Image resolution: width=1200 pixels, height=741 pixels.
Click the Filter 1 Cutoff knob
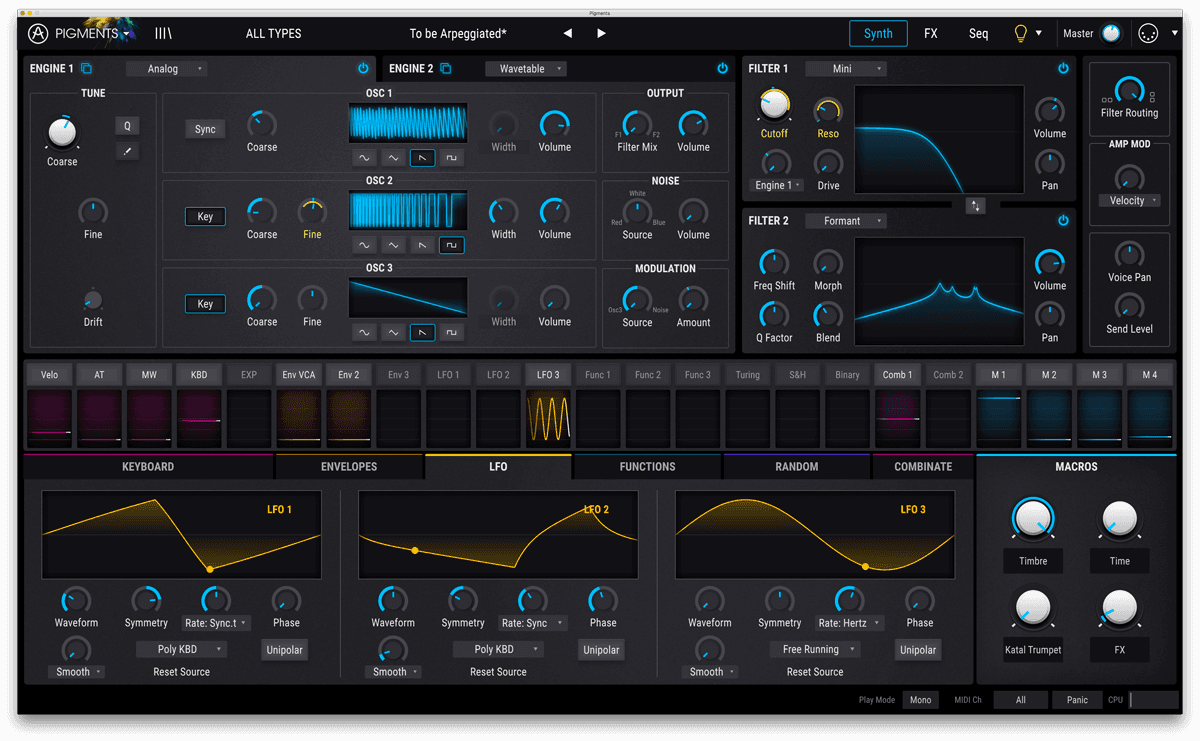(x=774, y=104)
